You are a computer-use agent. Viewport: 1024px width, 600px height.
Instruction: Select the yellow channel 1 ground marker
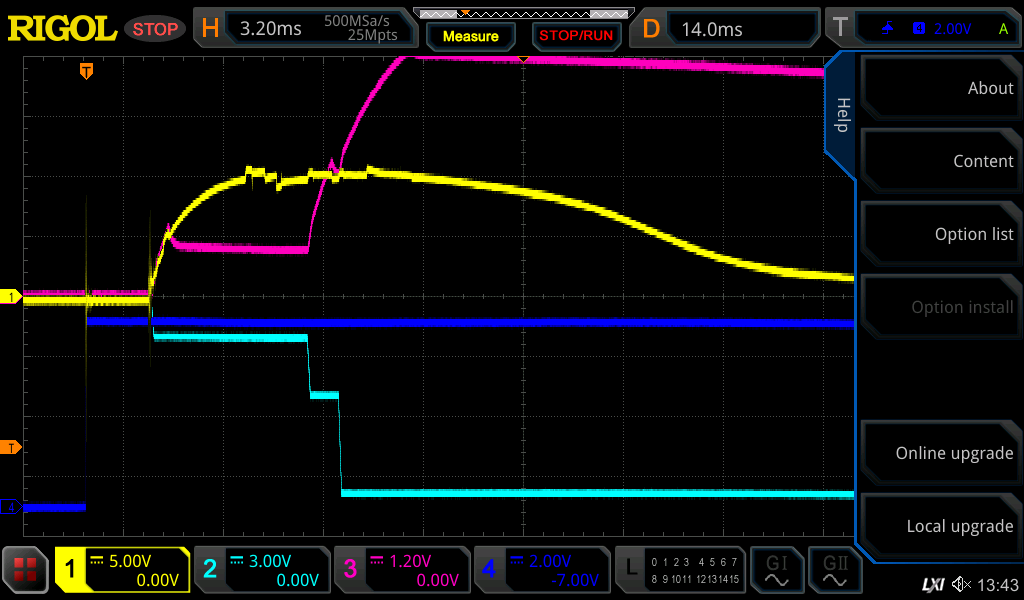coord(12,297)
